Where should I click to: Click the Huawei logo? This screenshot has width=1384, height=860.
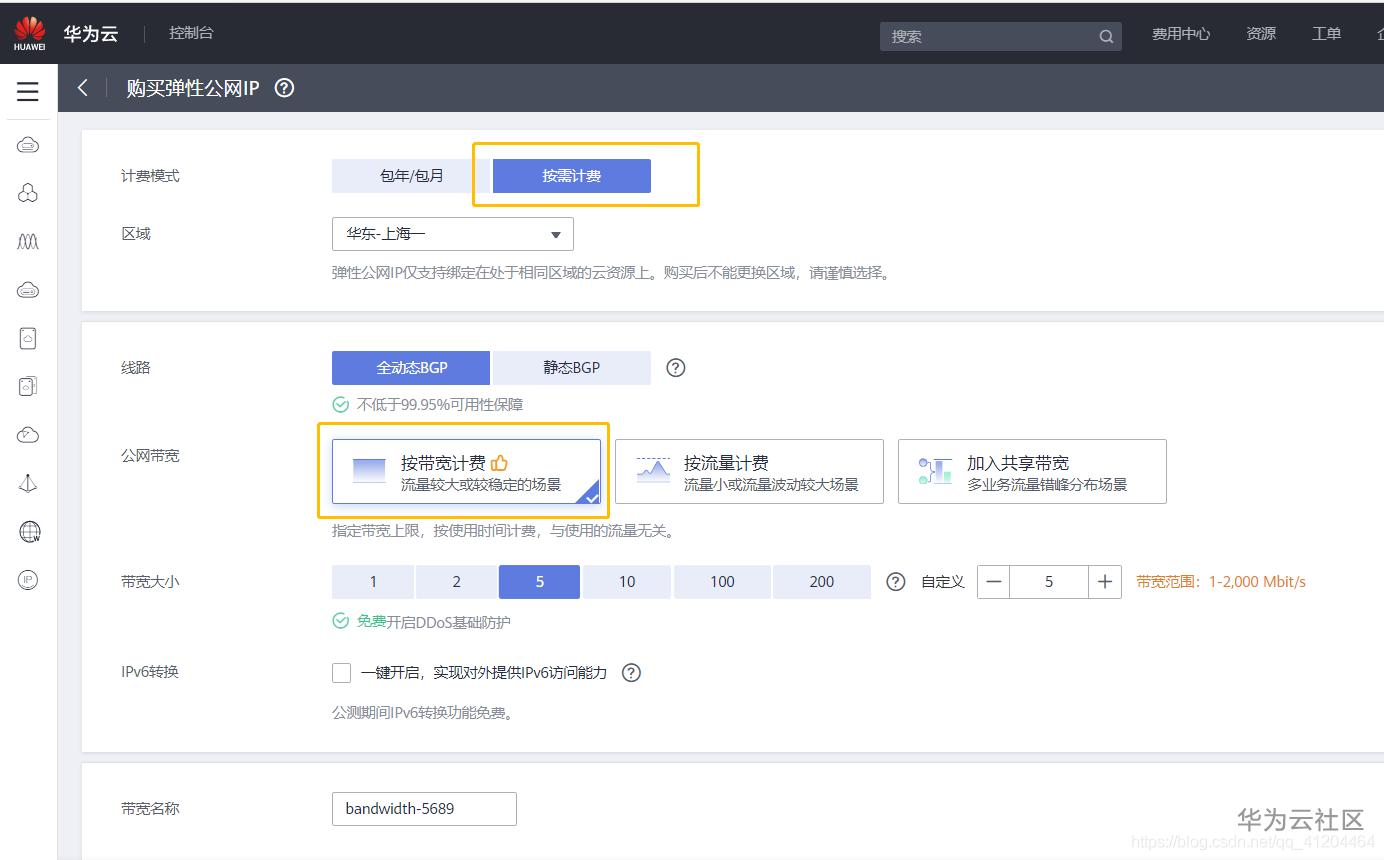30,33
